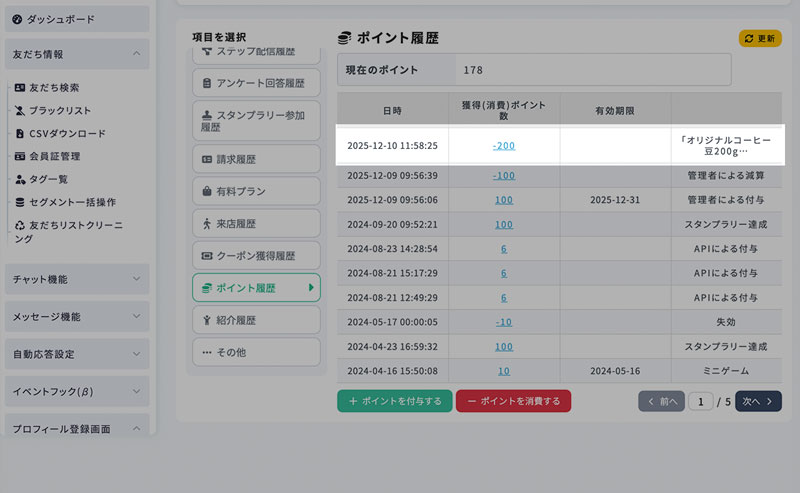This screenshot has height=493, width=800.
Task: Click the 友だちリストクリーニング recycle icon
Action: (20, 226)
